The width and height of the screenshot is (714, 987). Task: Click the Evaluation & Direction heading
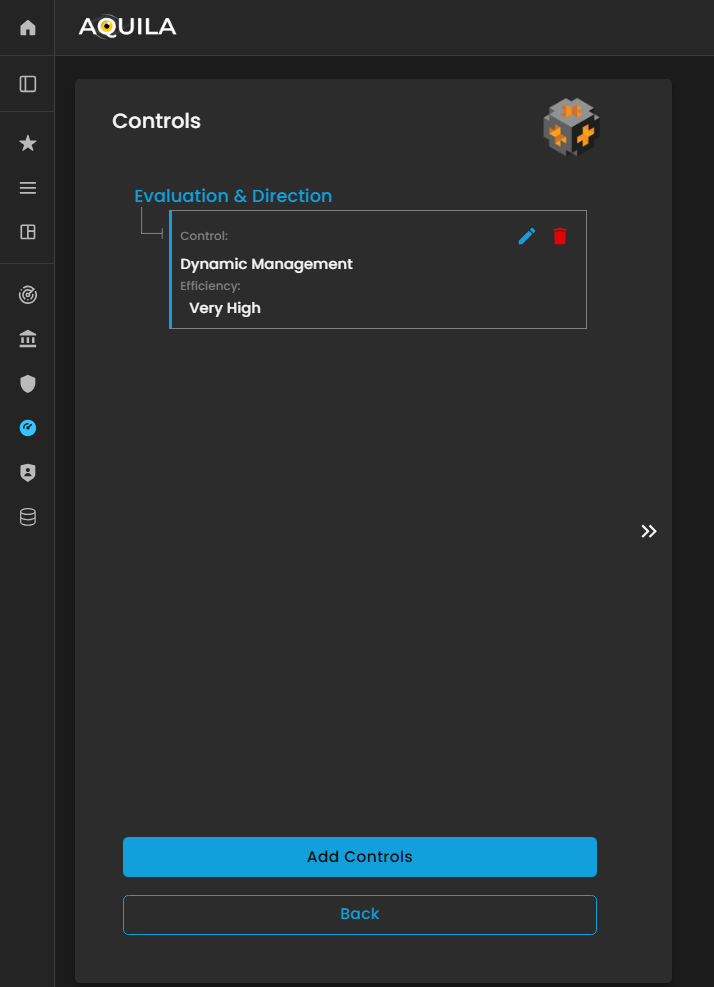tap(233, 196)
